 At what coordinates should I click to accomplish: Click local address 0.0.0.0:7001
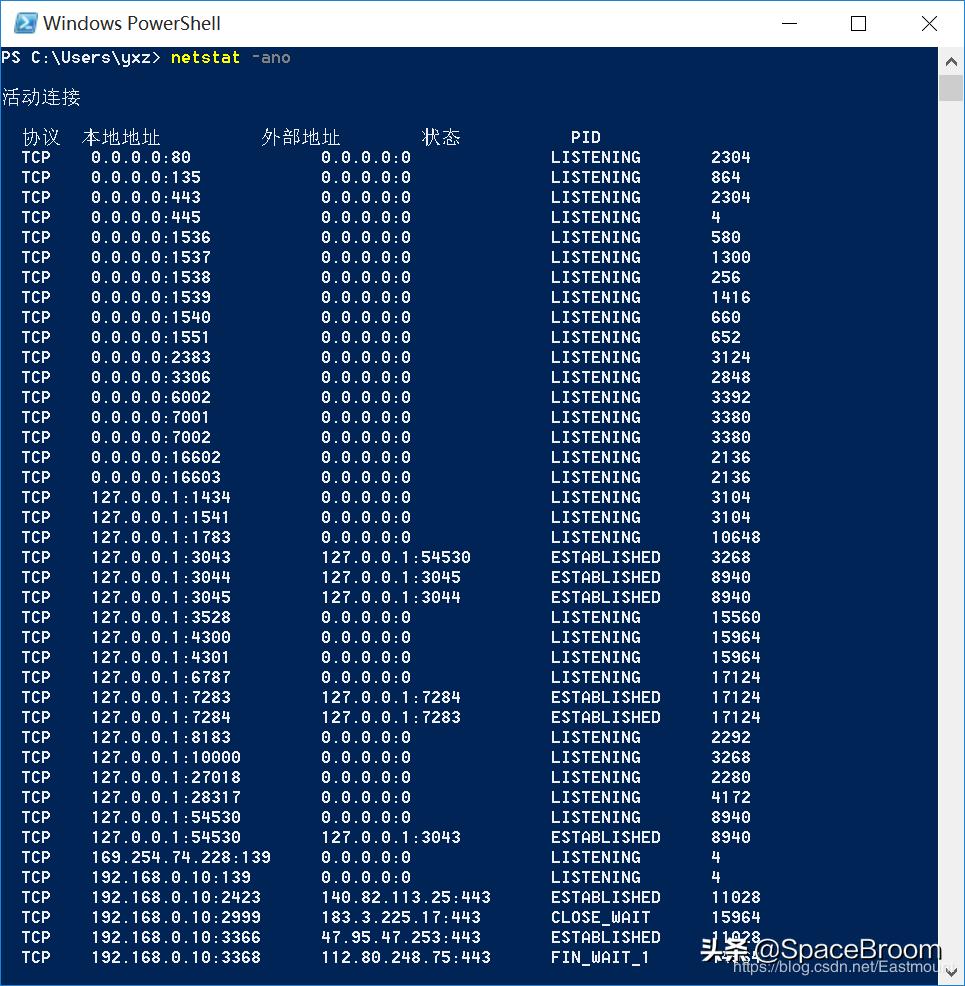pos(151,418)
